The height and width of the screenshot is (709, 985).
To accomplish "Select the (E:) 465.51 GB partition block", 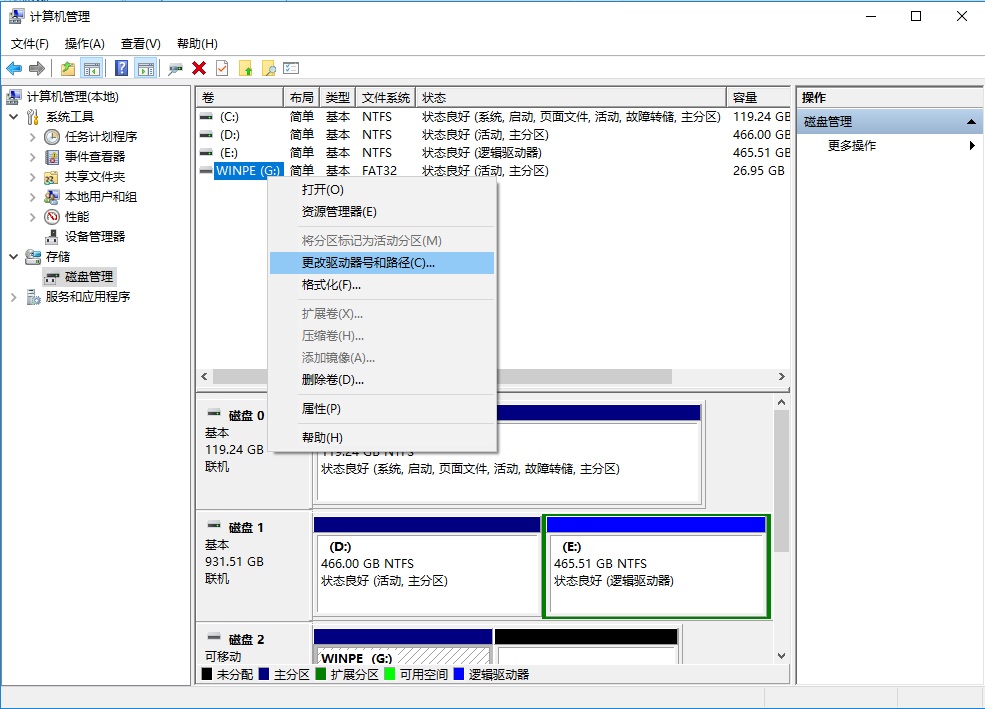I will tap(655, 575).
